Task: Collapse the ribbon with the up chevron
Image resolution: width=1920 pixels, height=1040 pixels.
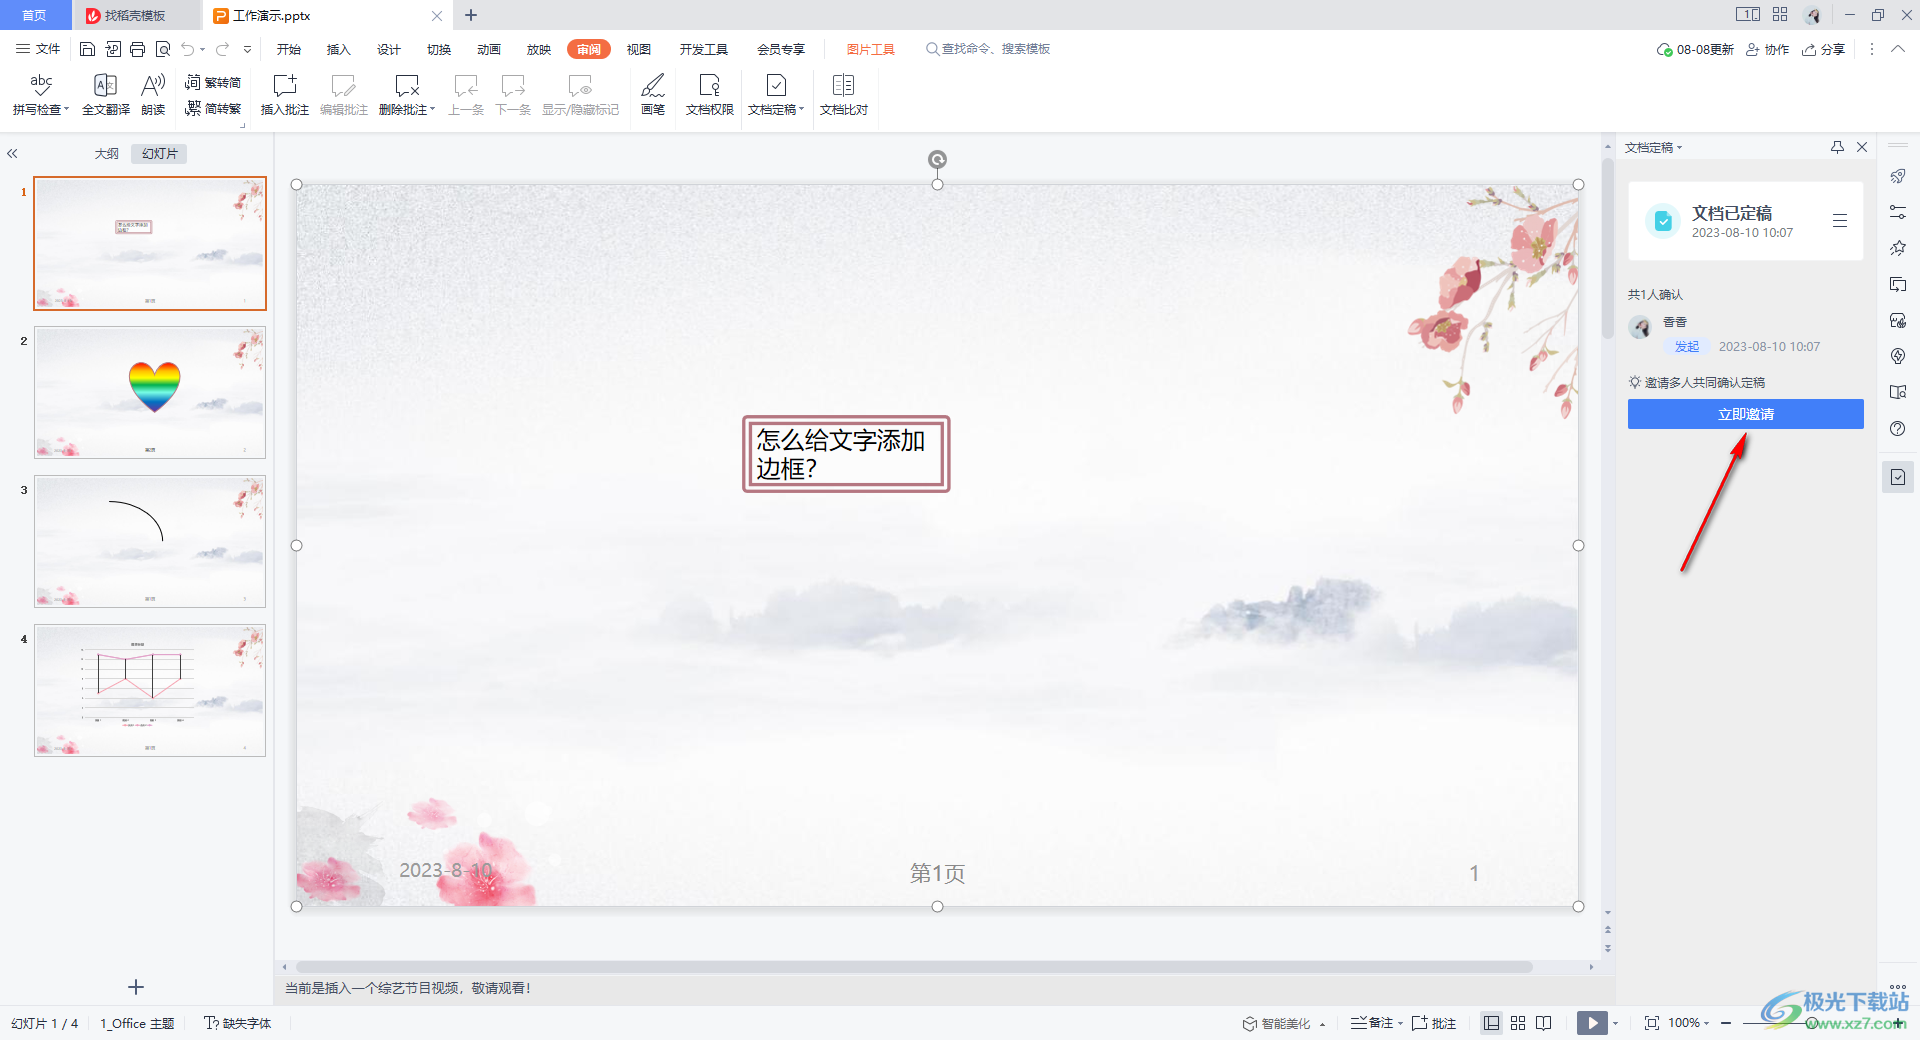Action: (1898, 49)
